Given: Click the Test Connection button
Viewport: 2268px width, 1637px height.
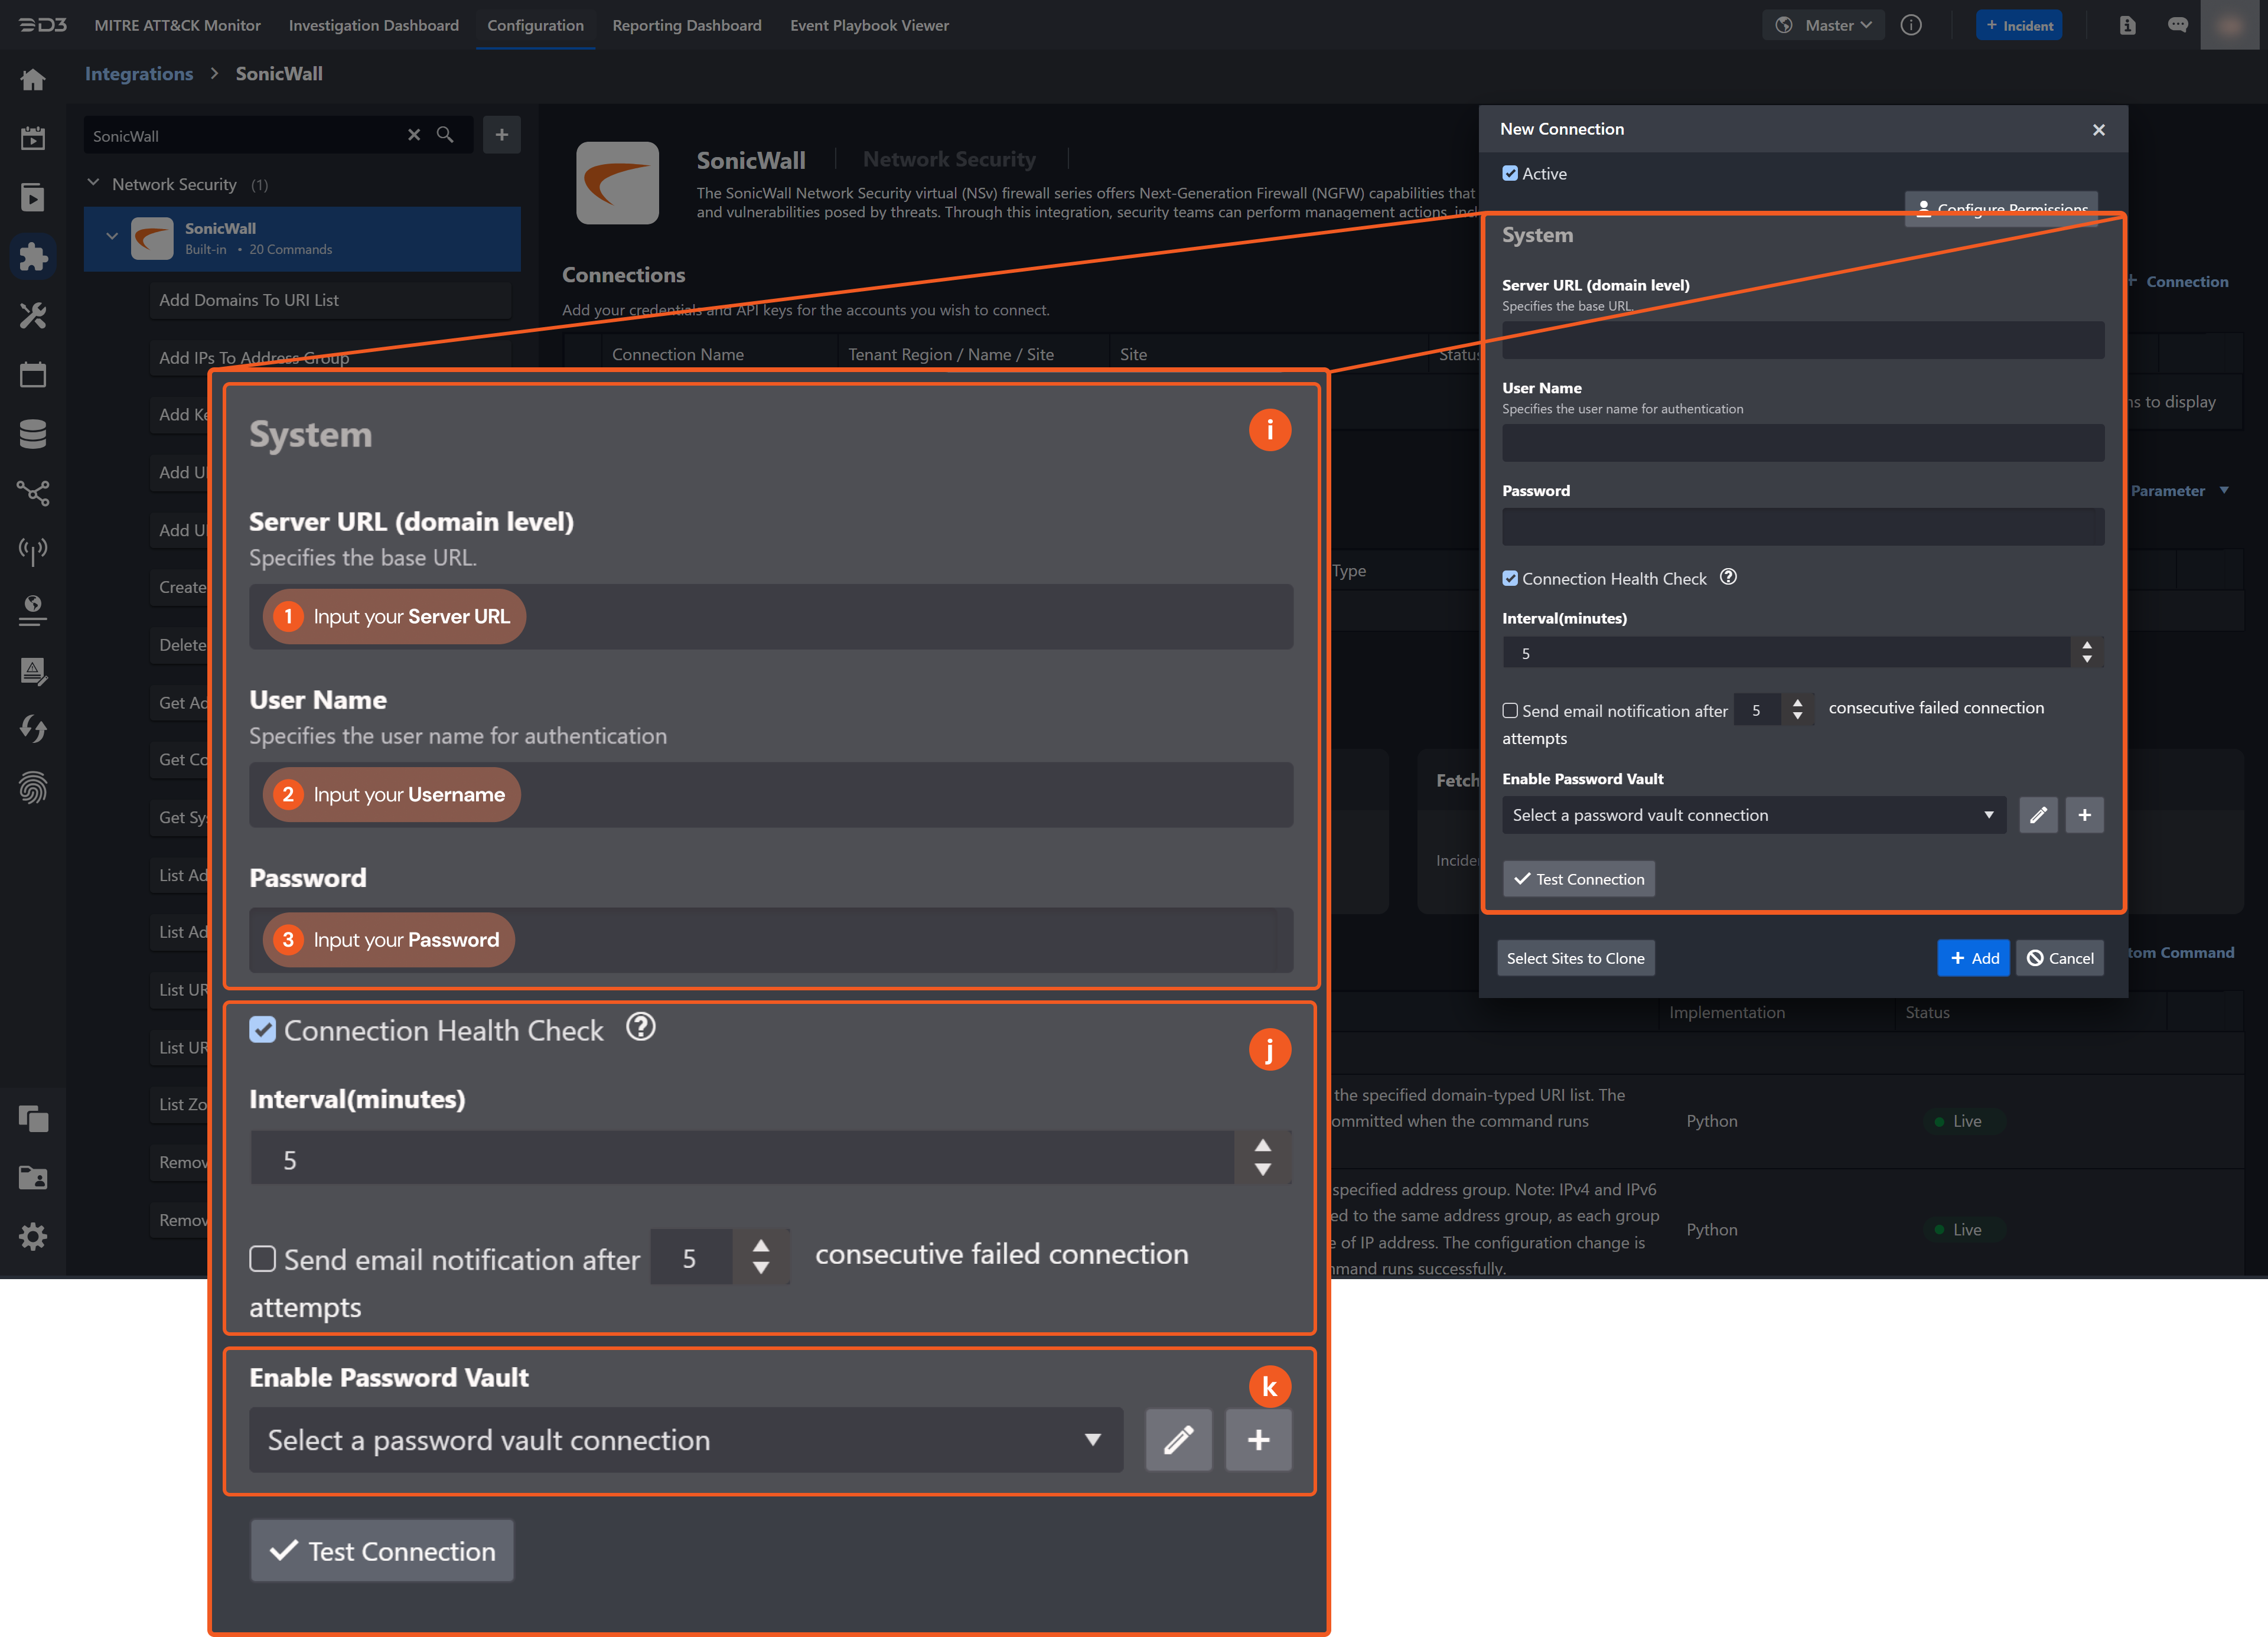Looking at the screenshot, I should coord(1578,879).
